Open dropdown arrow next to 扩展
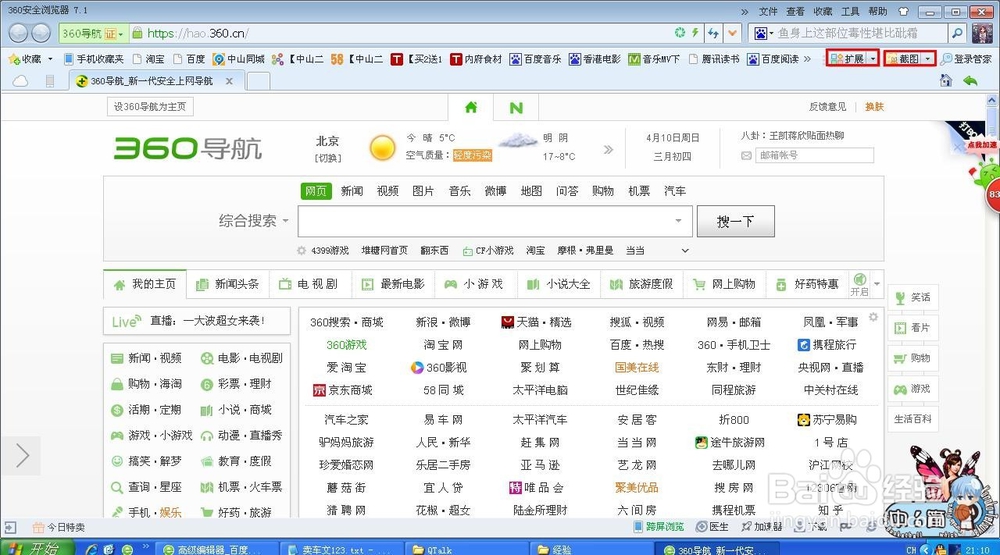Viewport: 1000px width, 555px height. coord(872,59)
